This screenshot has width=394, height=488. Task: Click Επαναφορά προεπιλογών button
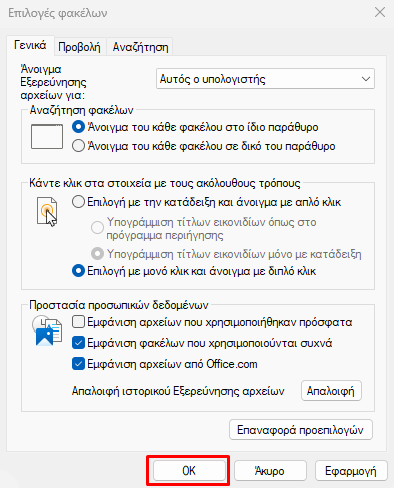click(x=301, y=430)
